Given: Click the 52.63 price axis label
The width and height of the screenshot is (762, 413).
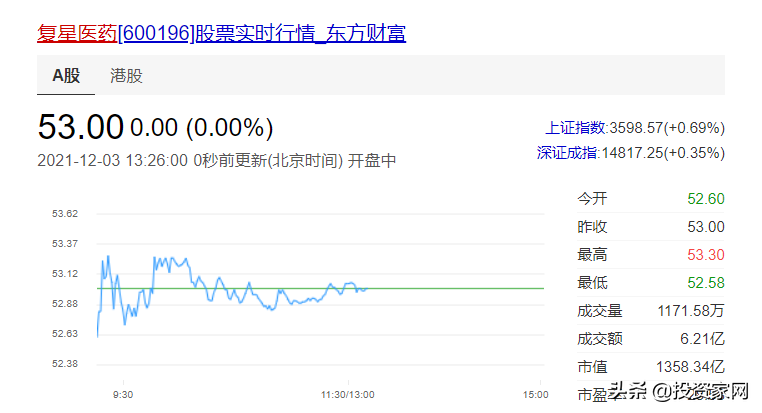Looking at the screenshot, I should [x=65, y=333].
